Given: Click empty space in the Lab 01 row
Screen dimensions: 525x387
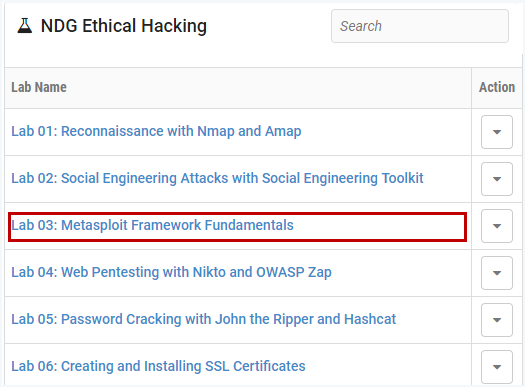Looking at the screenshot, I should pyautogui.click(x=385, y=132).
